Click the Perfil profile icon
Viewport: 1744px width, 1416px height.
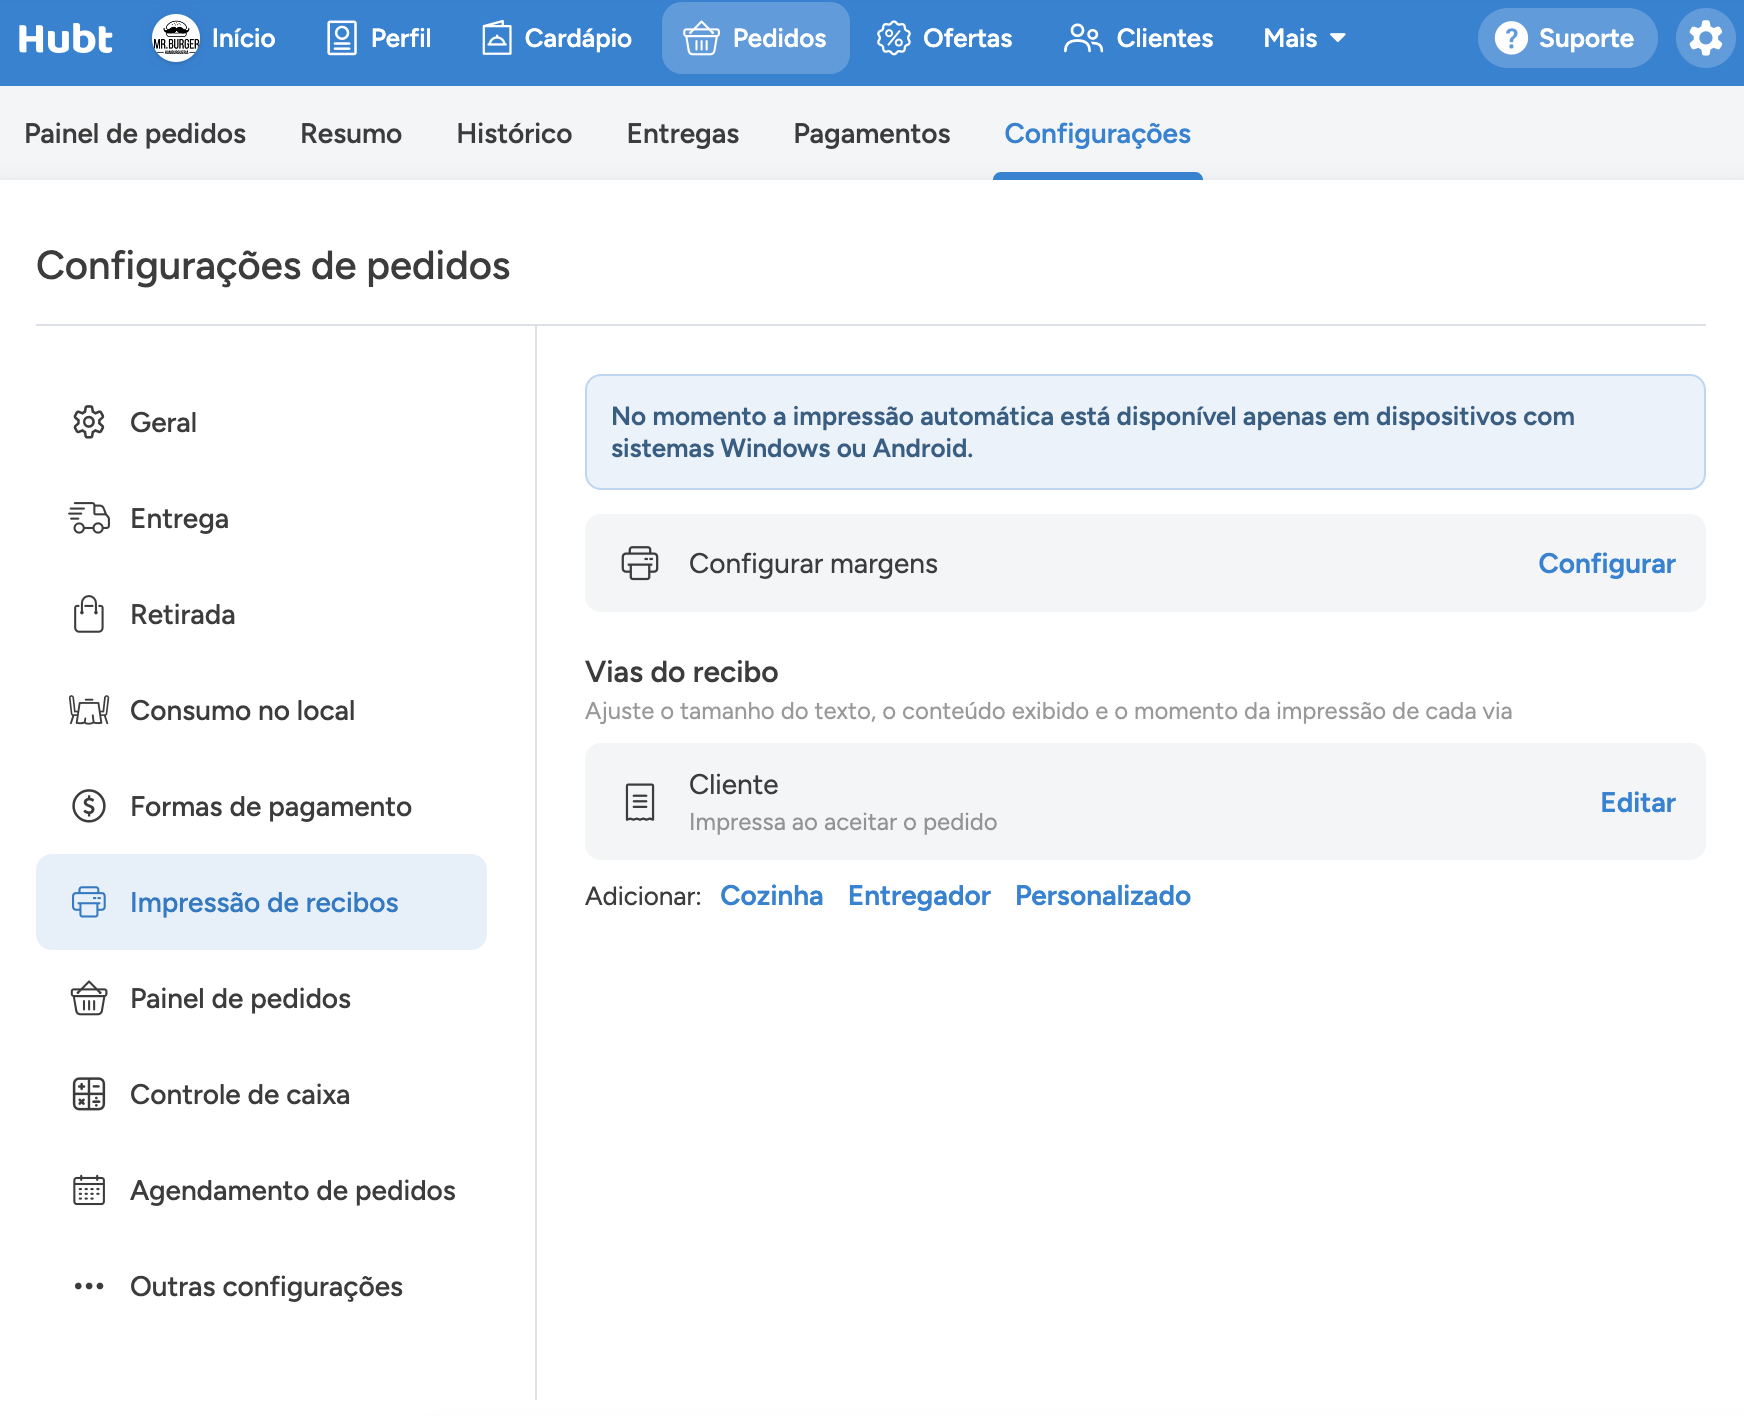[342, 39]
